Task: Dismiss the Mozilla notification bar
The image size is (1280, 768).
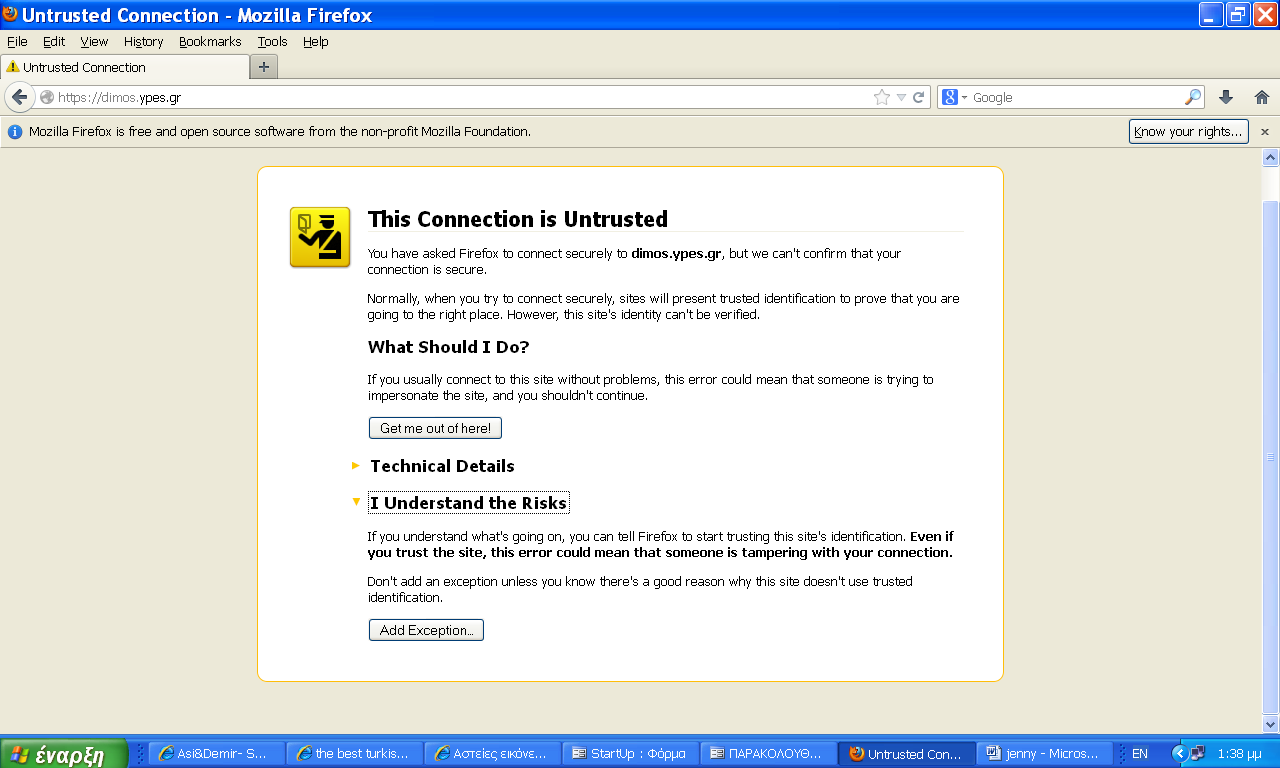Action: coord(1264,132)
